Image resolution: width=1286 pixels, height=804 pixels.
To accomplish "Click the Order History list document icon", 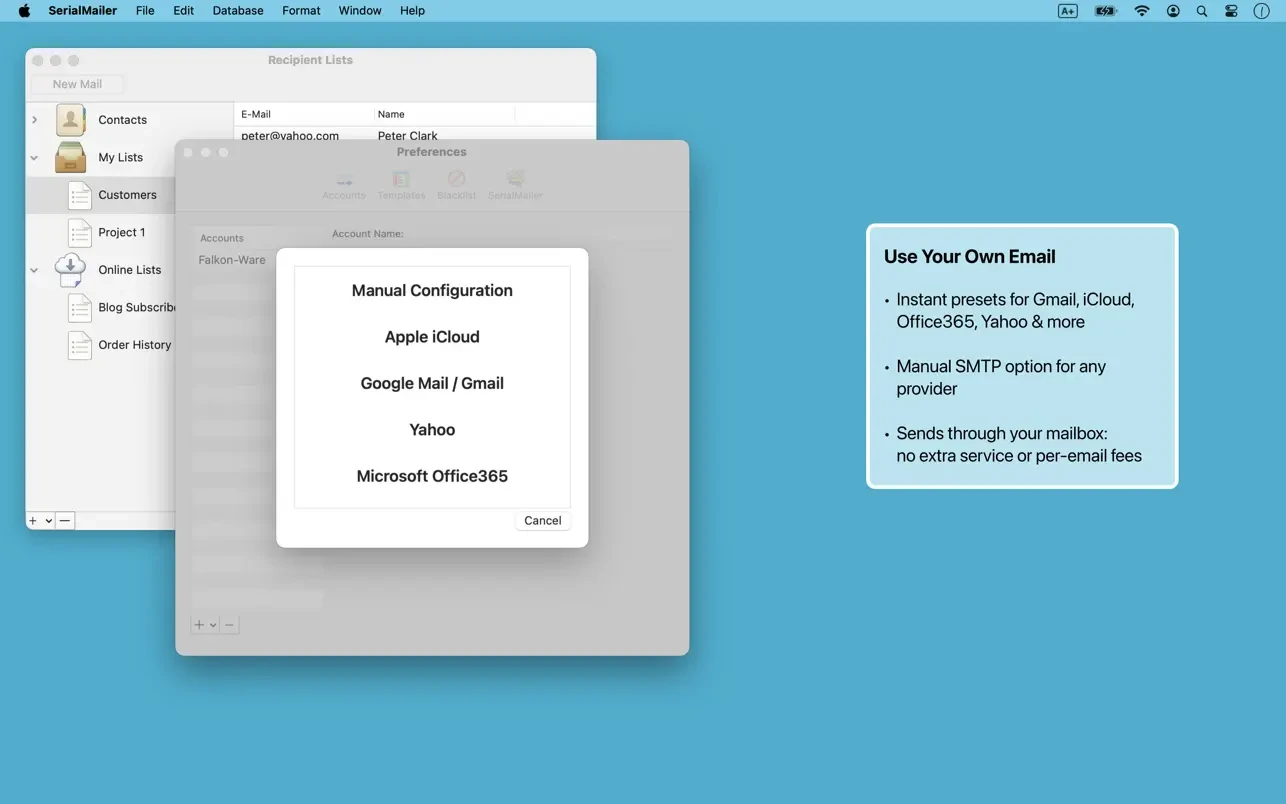I will tap(80, 345).
